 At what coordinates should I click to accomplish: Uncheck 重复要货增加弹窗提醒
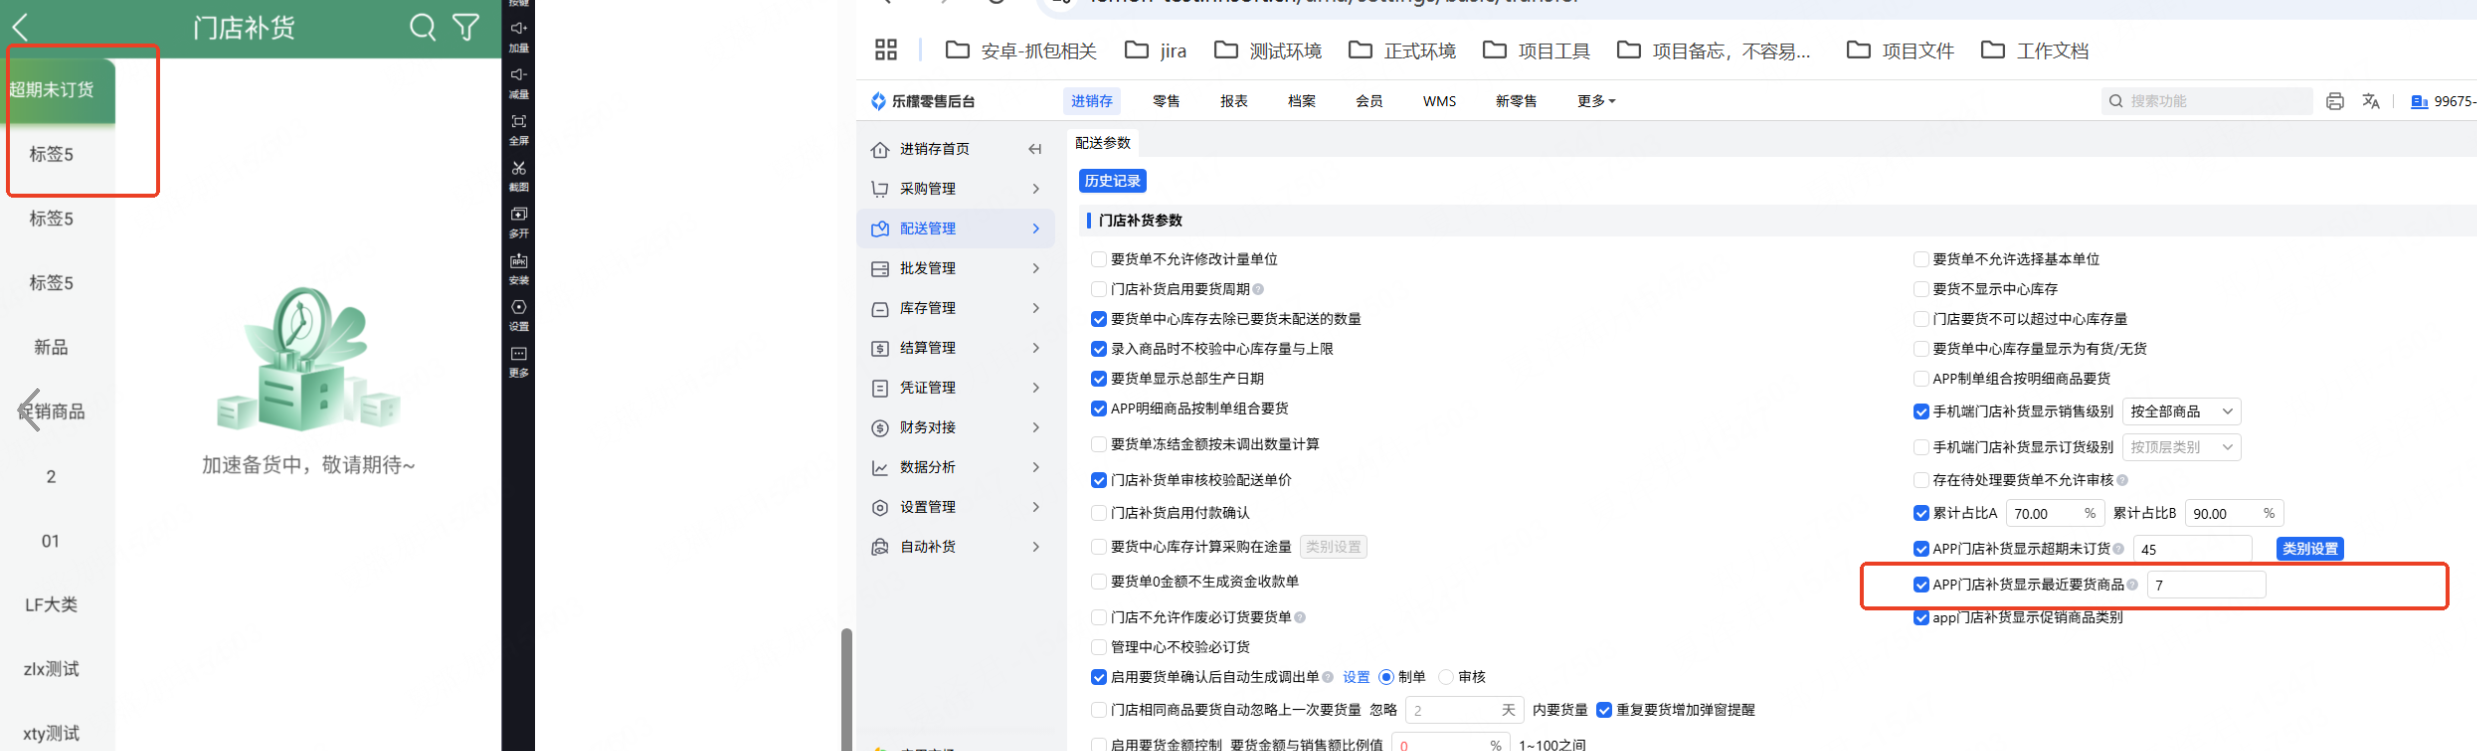pos(1604,710)
